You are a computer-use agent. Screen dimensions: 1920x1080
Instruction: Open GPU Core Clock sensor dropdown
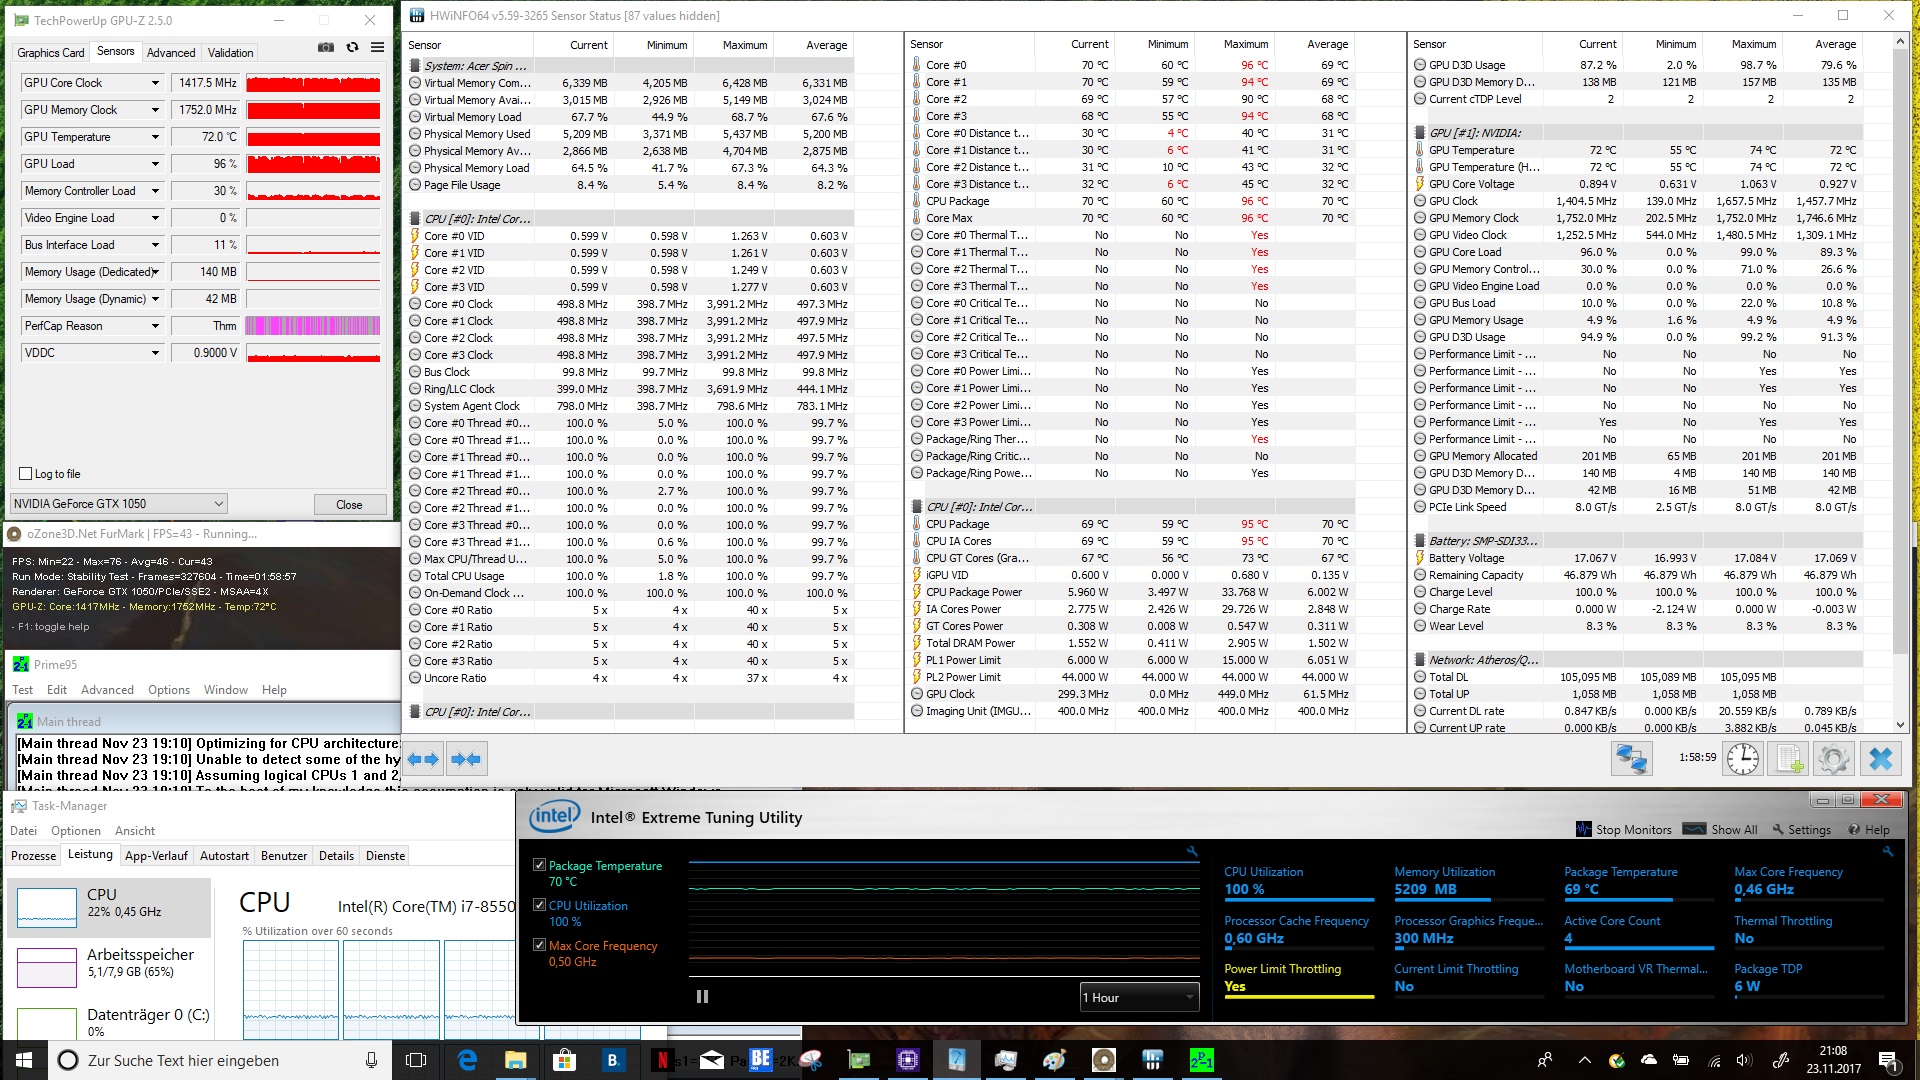(155, 83)
